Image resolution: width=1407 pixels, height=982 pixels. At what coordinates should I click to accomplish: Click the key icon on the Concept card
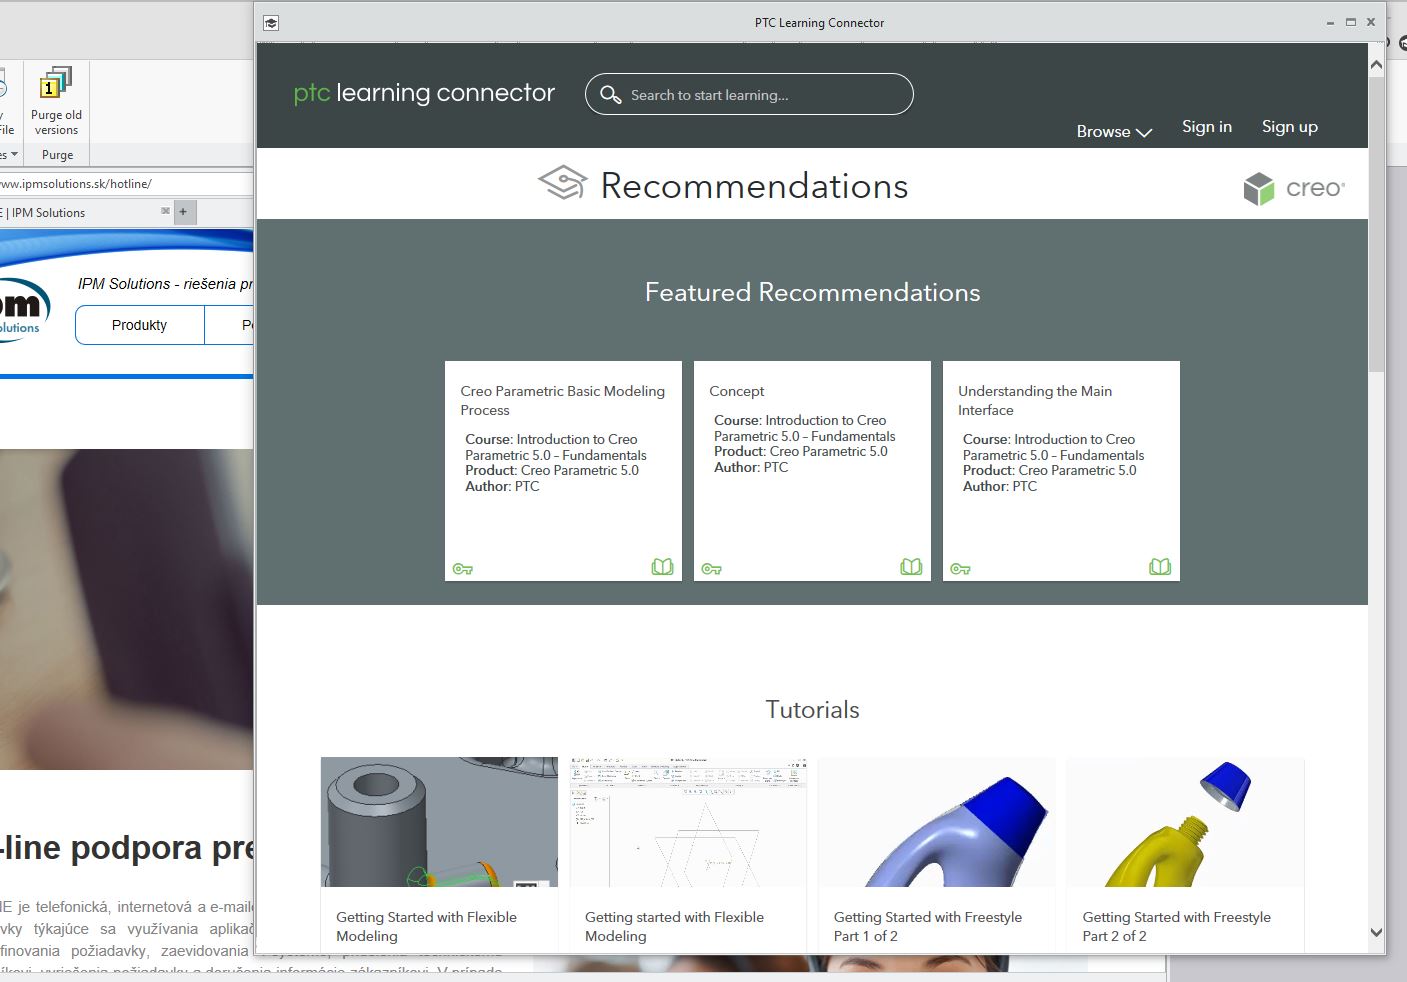pos(711,569)
